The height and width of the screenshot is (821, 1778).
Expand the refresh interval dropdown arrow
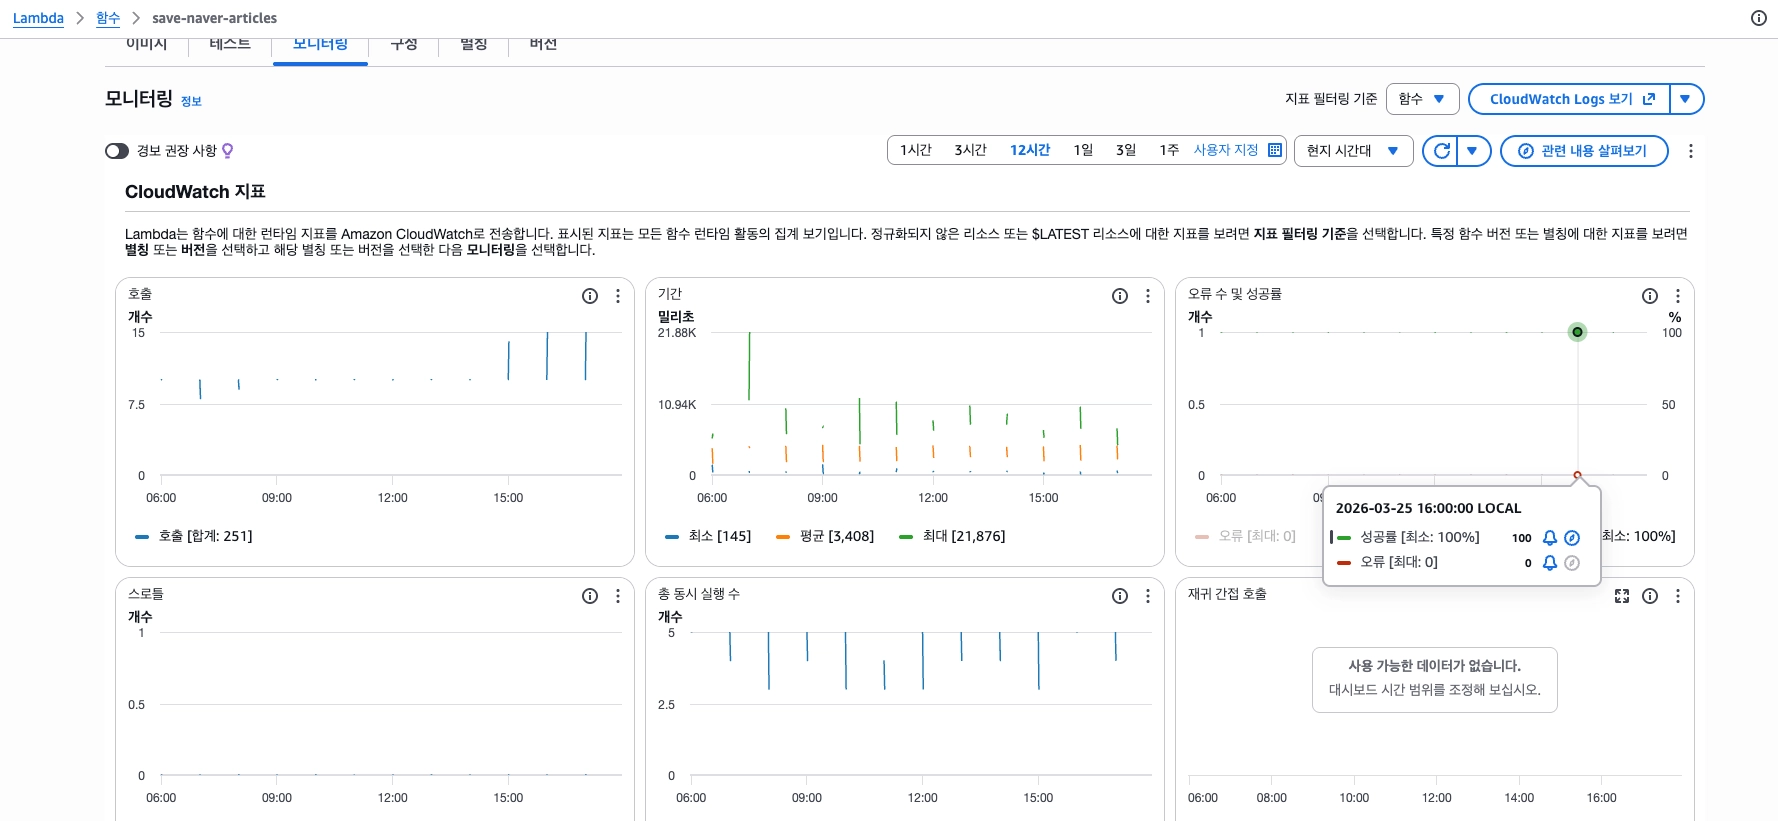click(1473, 151)
